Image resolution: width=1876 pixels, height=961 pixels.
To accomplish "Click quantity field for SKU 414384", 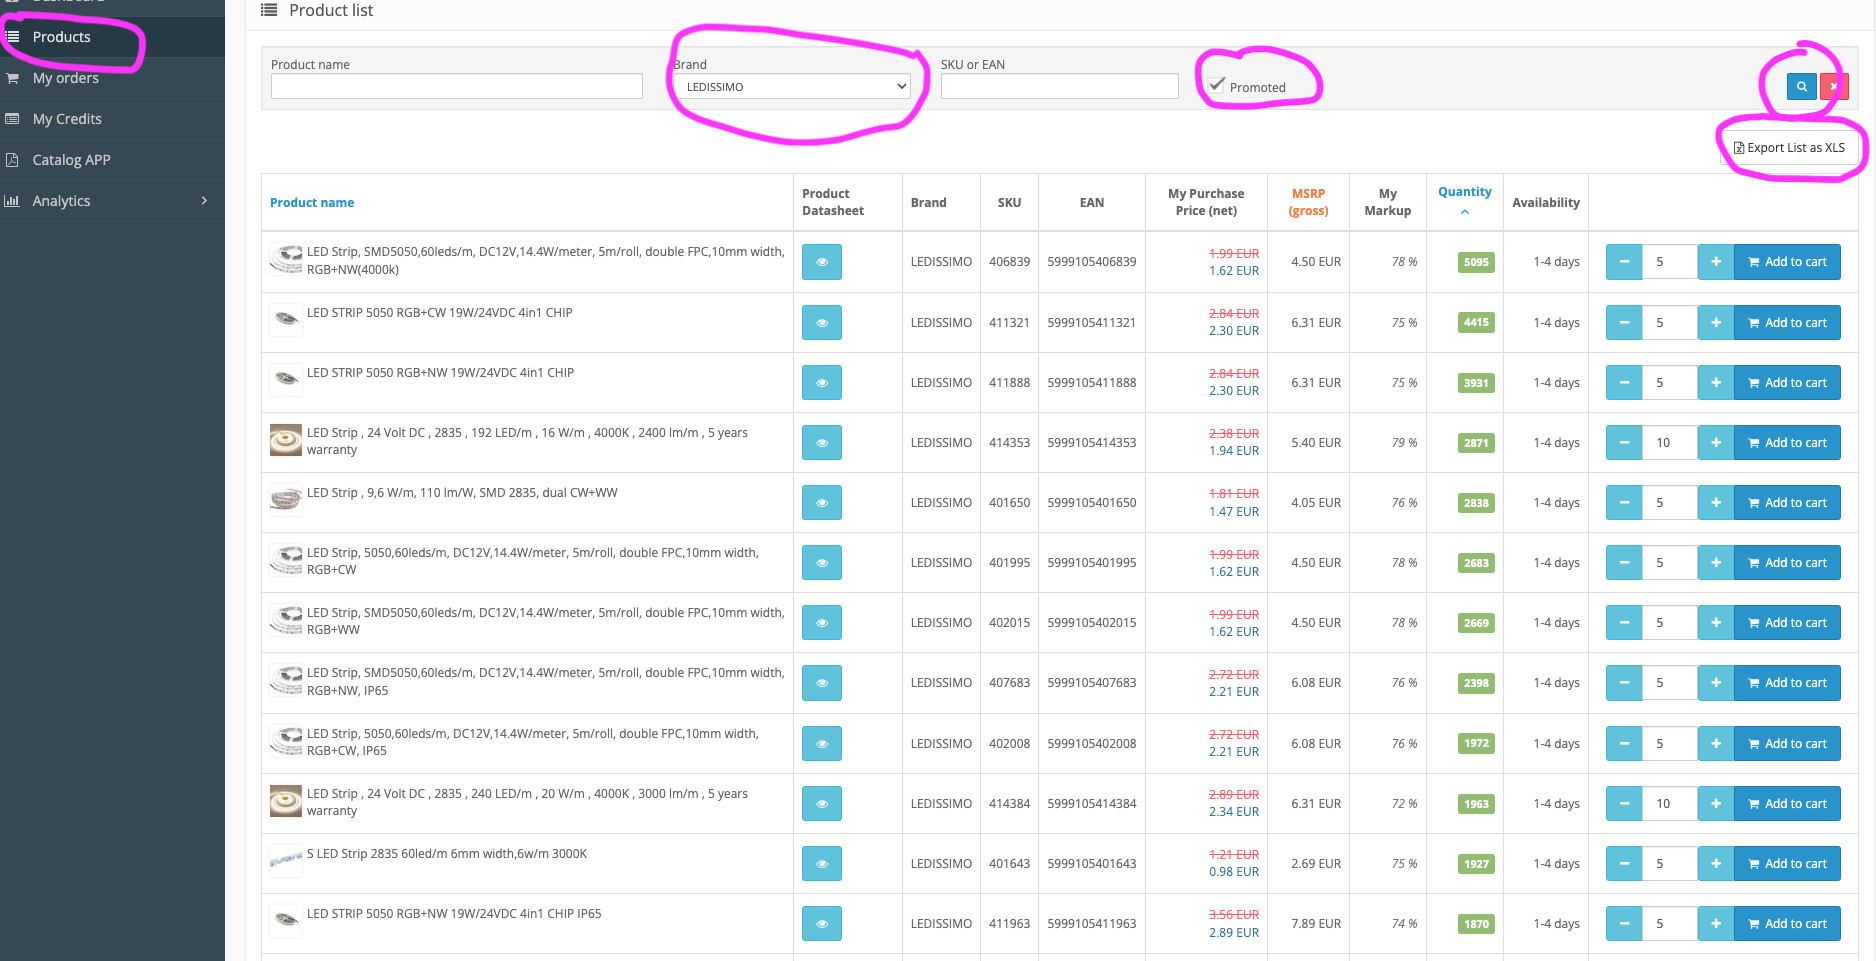I will 1670,804.
